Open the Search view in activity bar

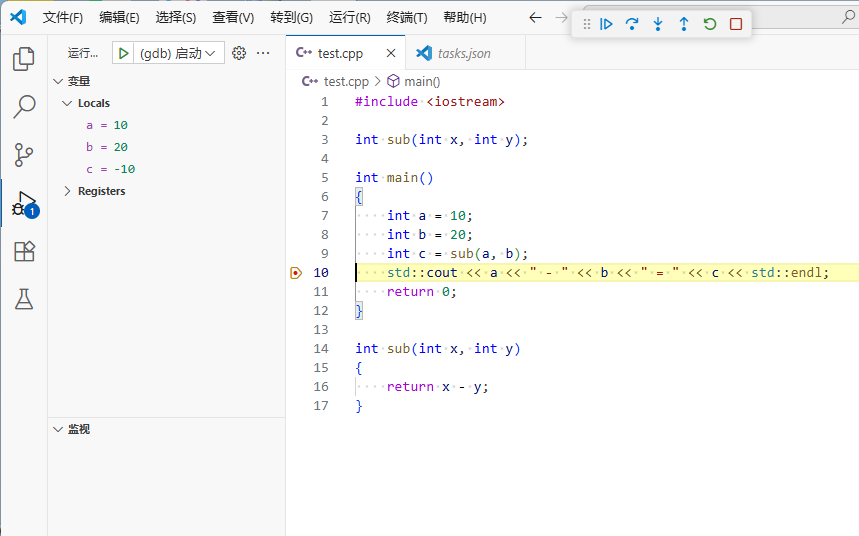(x=24, y=106)
